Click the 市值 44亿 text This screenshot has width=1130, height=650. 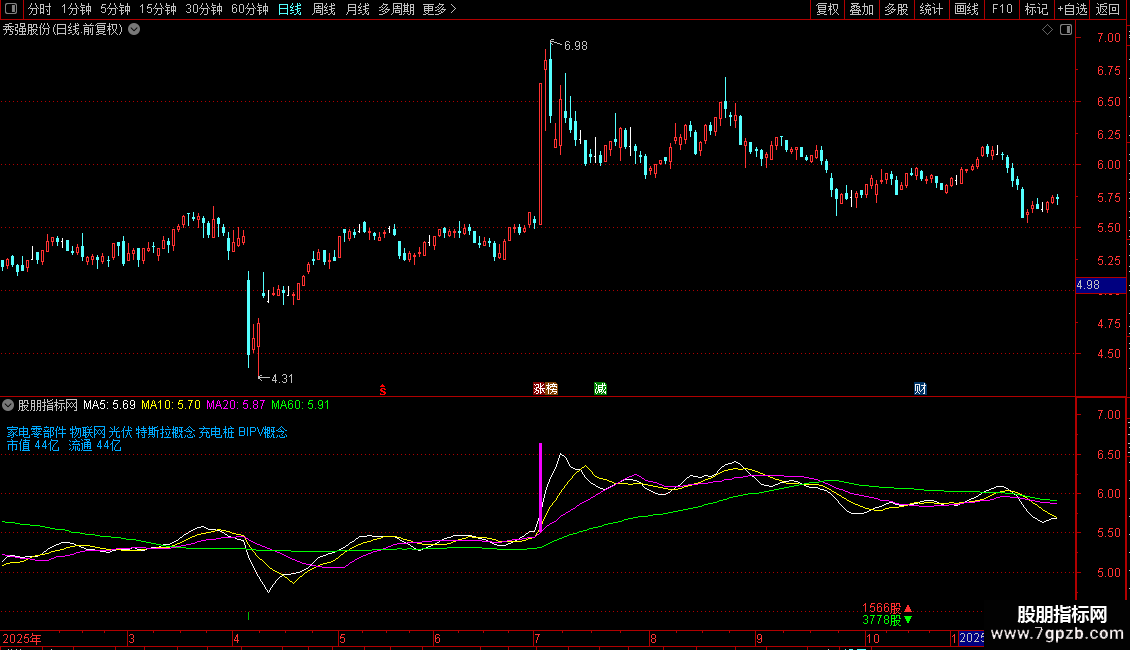(33, 445)
